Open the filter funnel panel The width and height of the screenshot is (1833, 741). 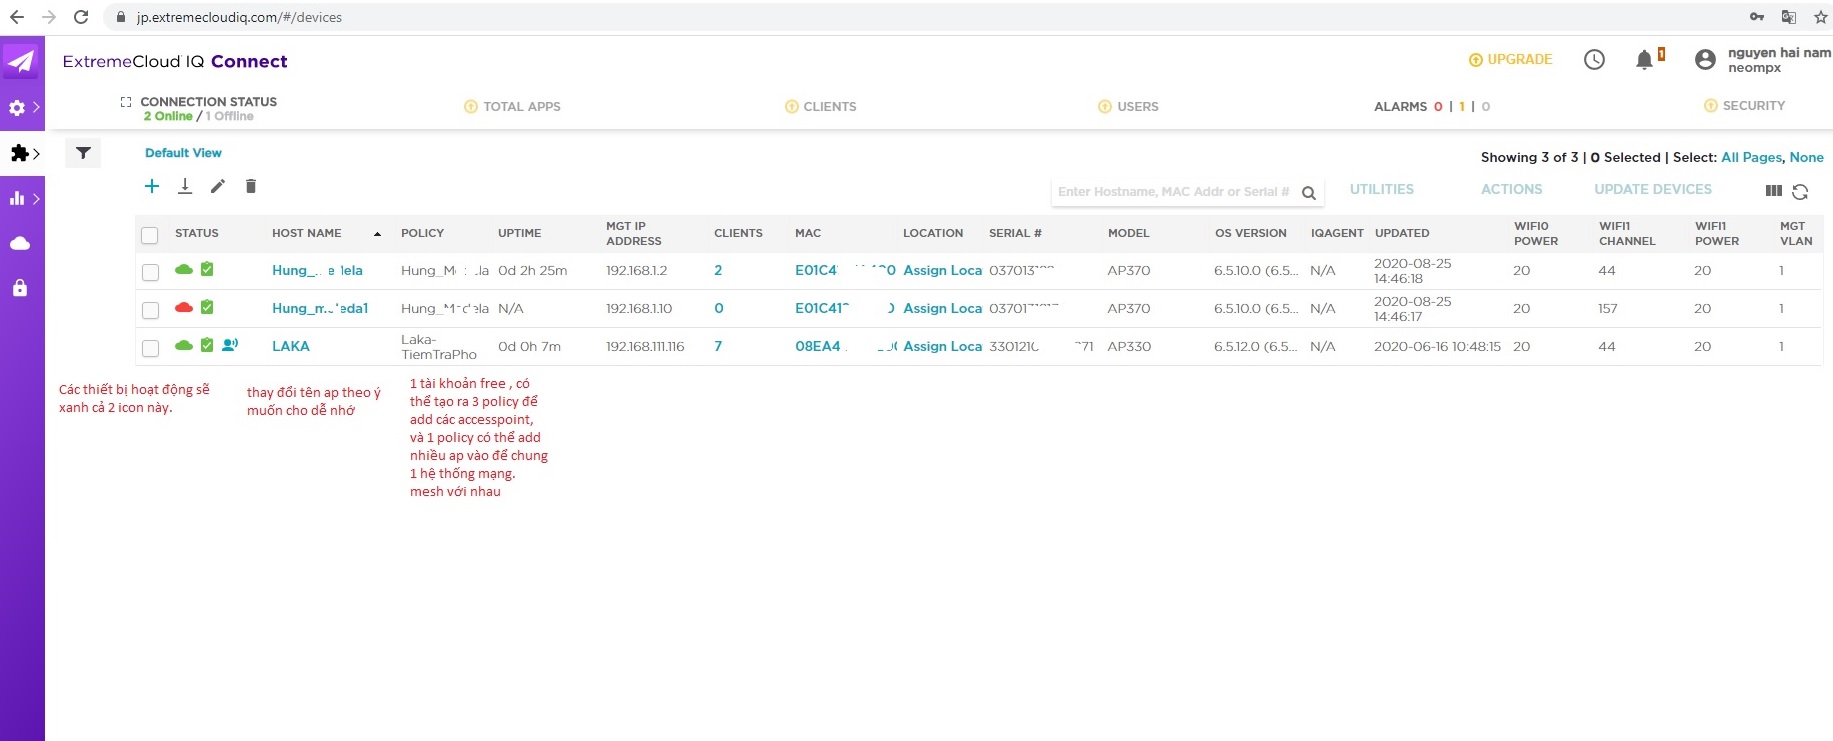[83, 153]
